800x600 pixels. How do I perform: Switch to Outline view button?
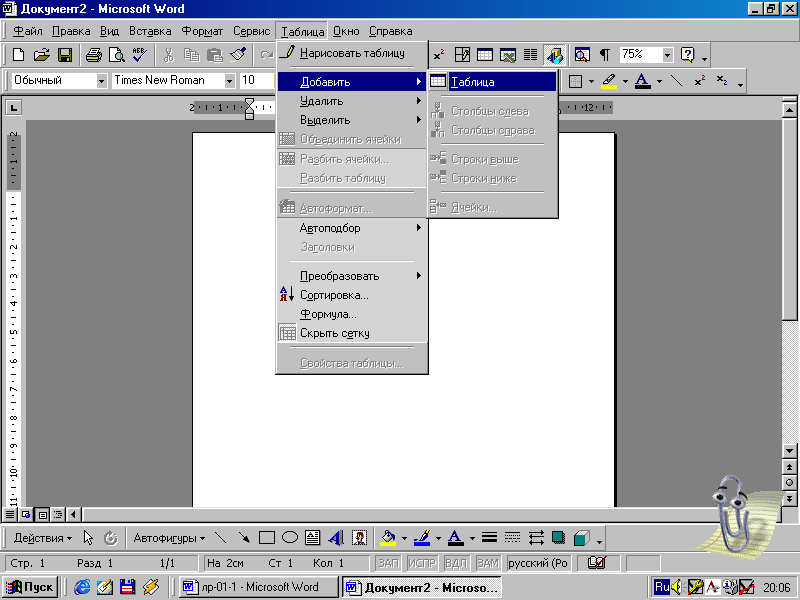tap(58, 515)
